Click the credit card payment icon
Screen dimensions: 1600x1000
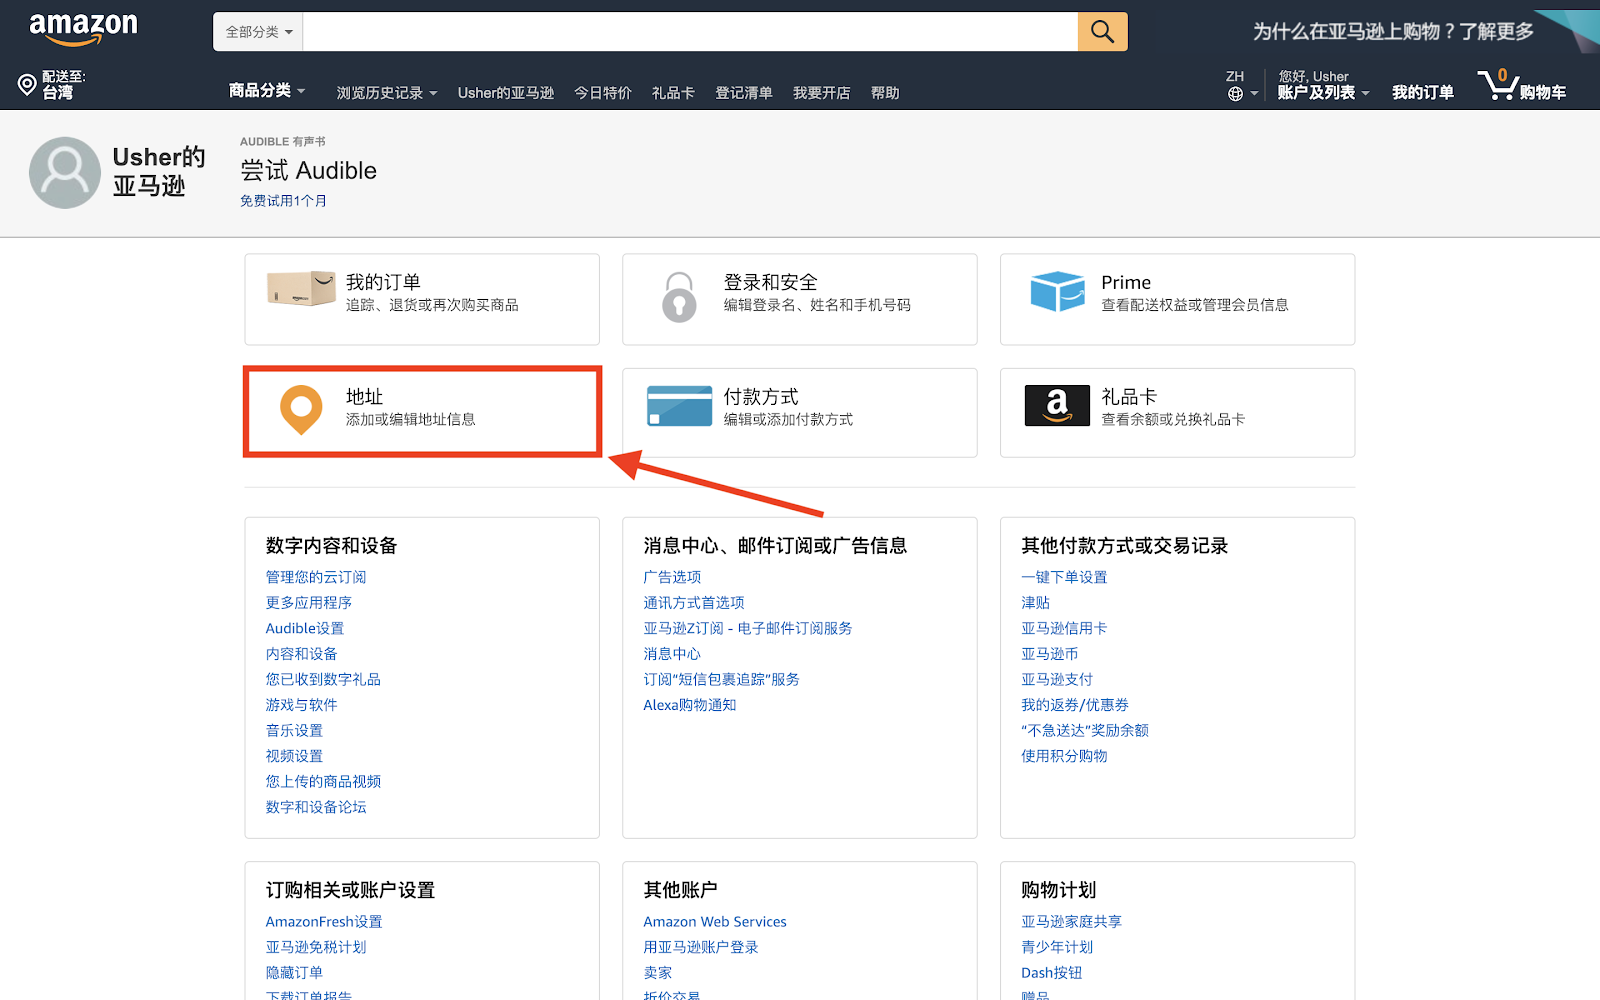679,406
